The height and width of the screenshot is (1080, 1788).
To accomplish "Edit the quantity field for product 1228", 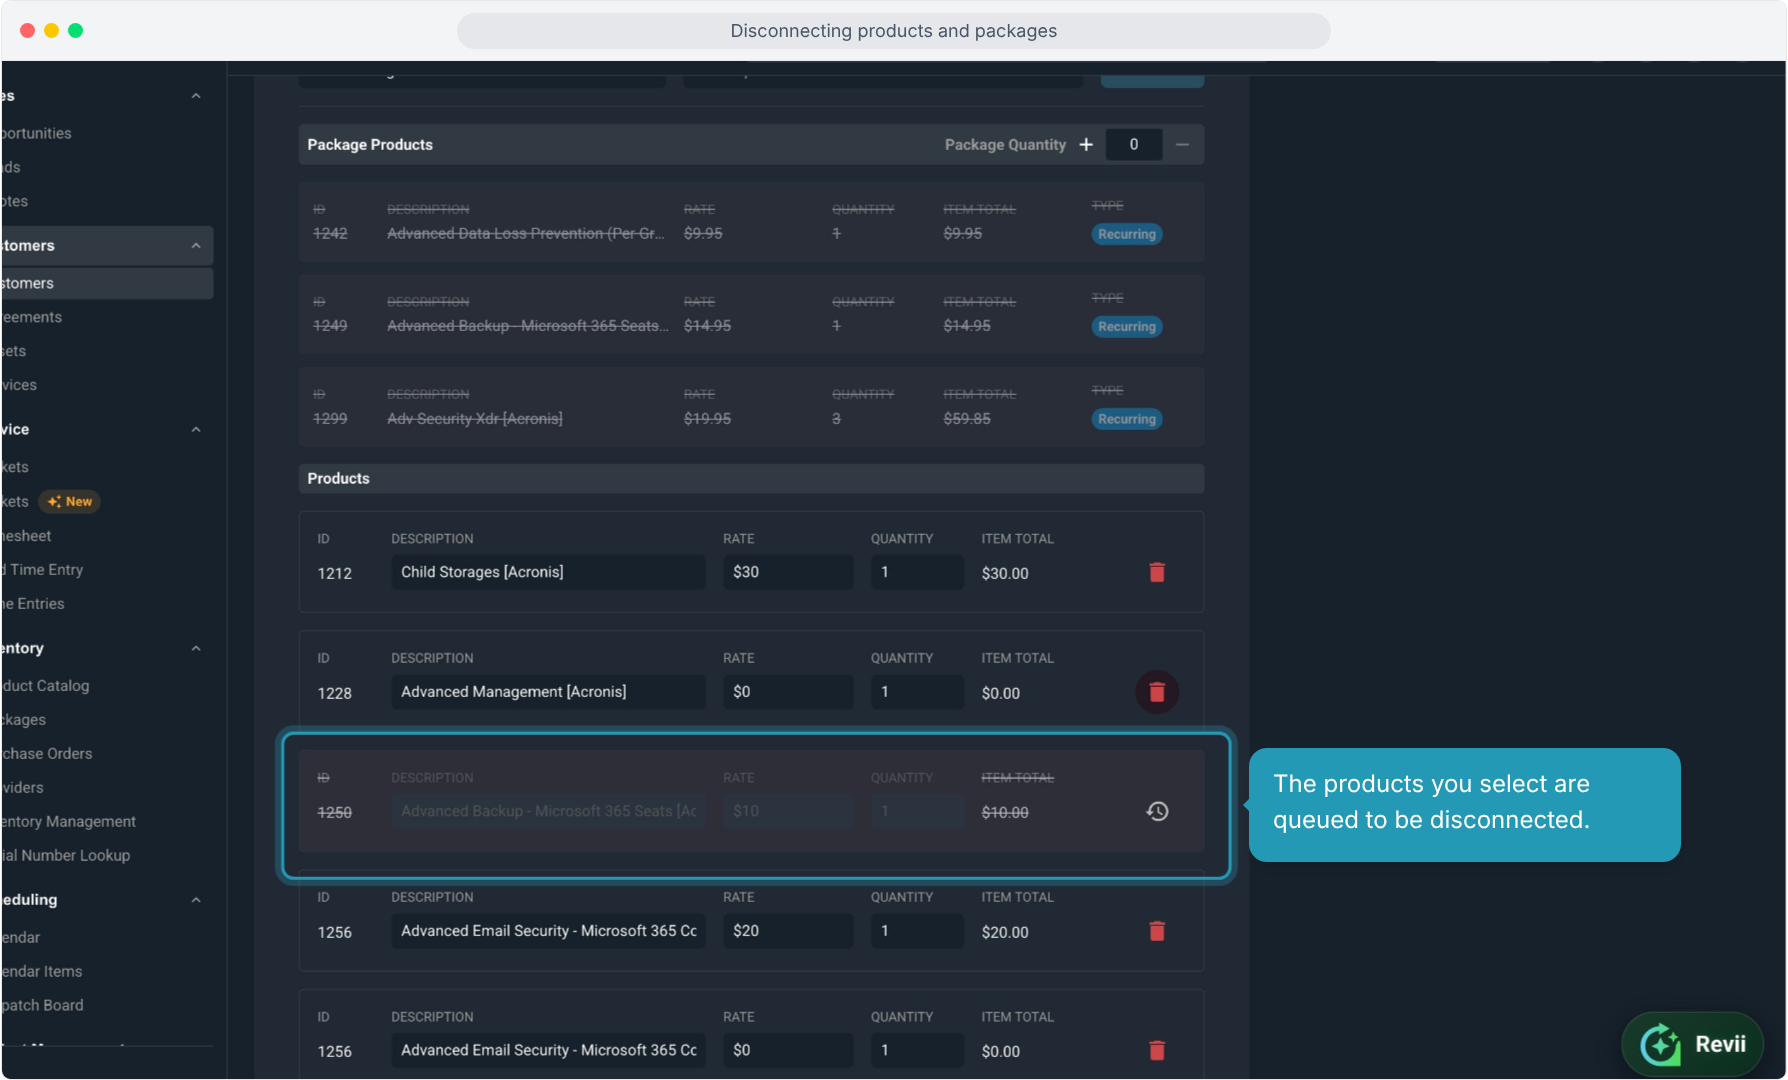I will 917,692.
